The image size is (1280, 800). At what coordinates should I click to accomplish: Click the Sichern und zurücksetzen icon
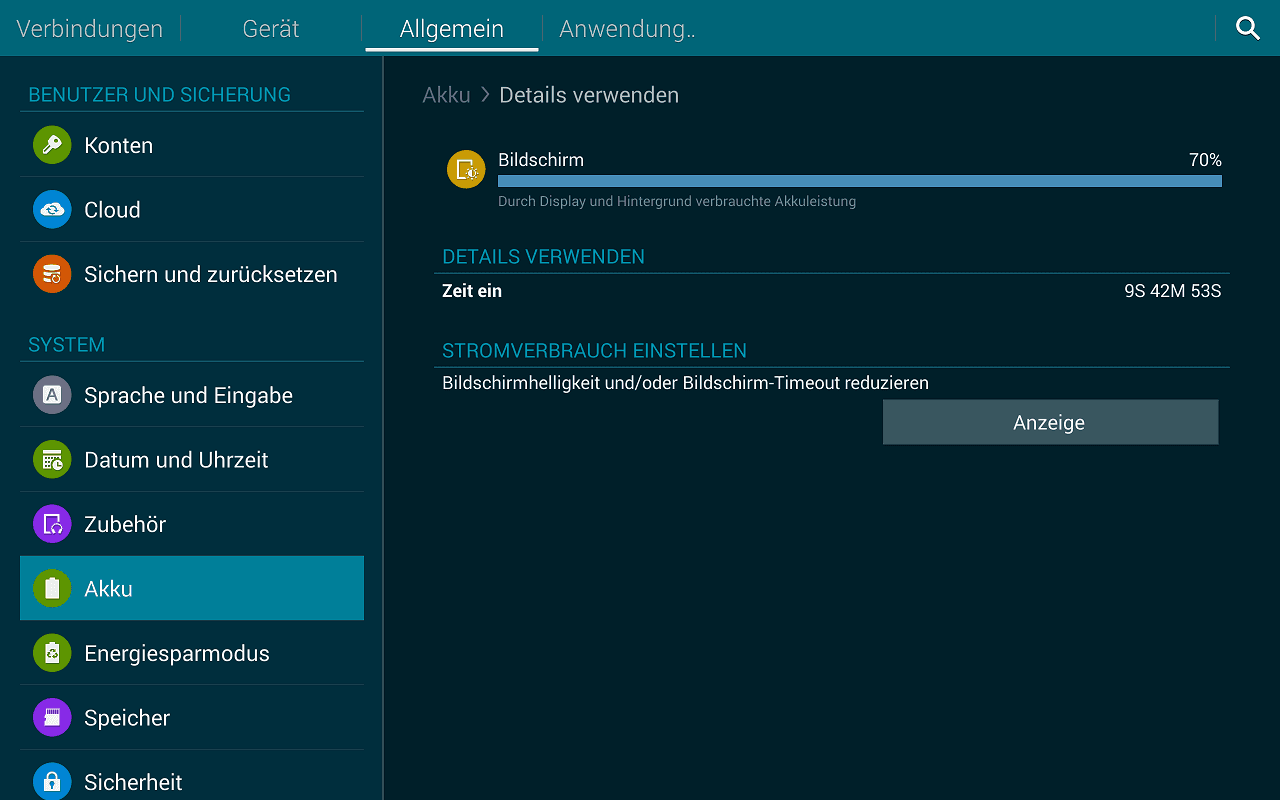52,274
